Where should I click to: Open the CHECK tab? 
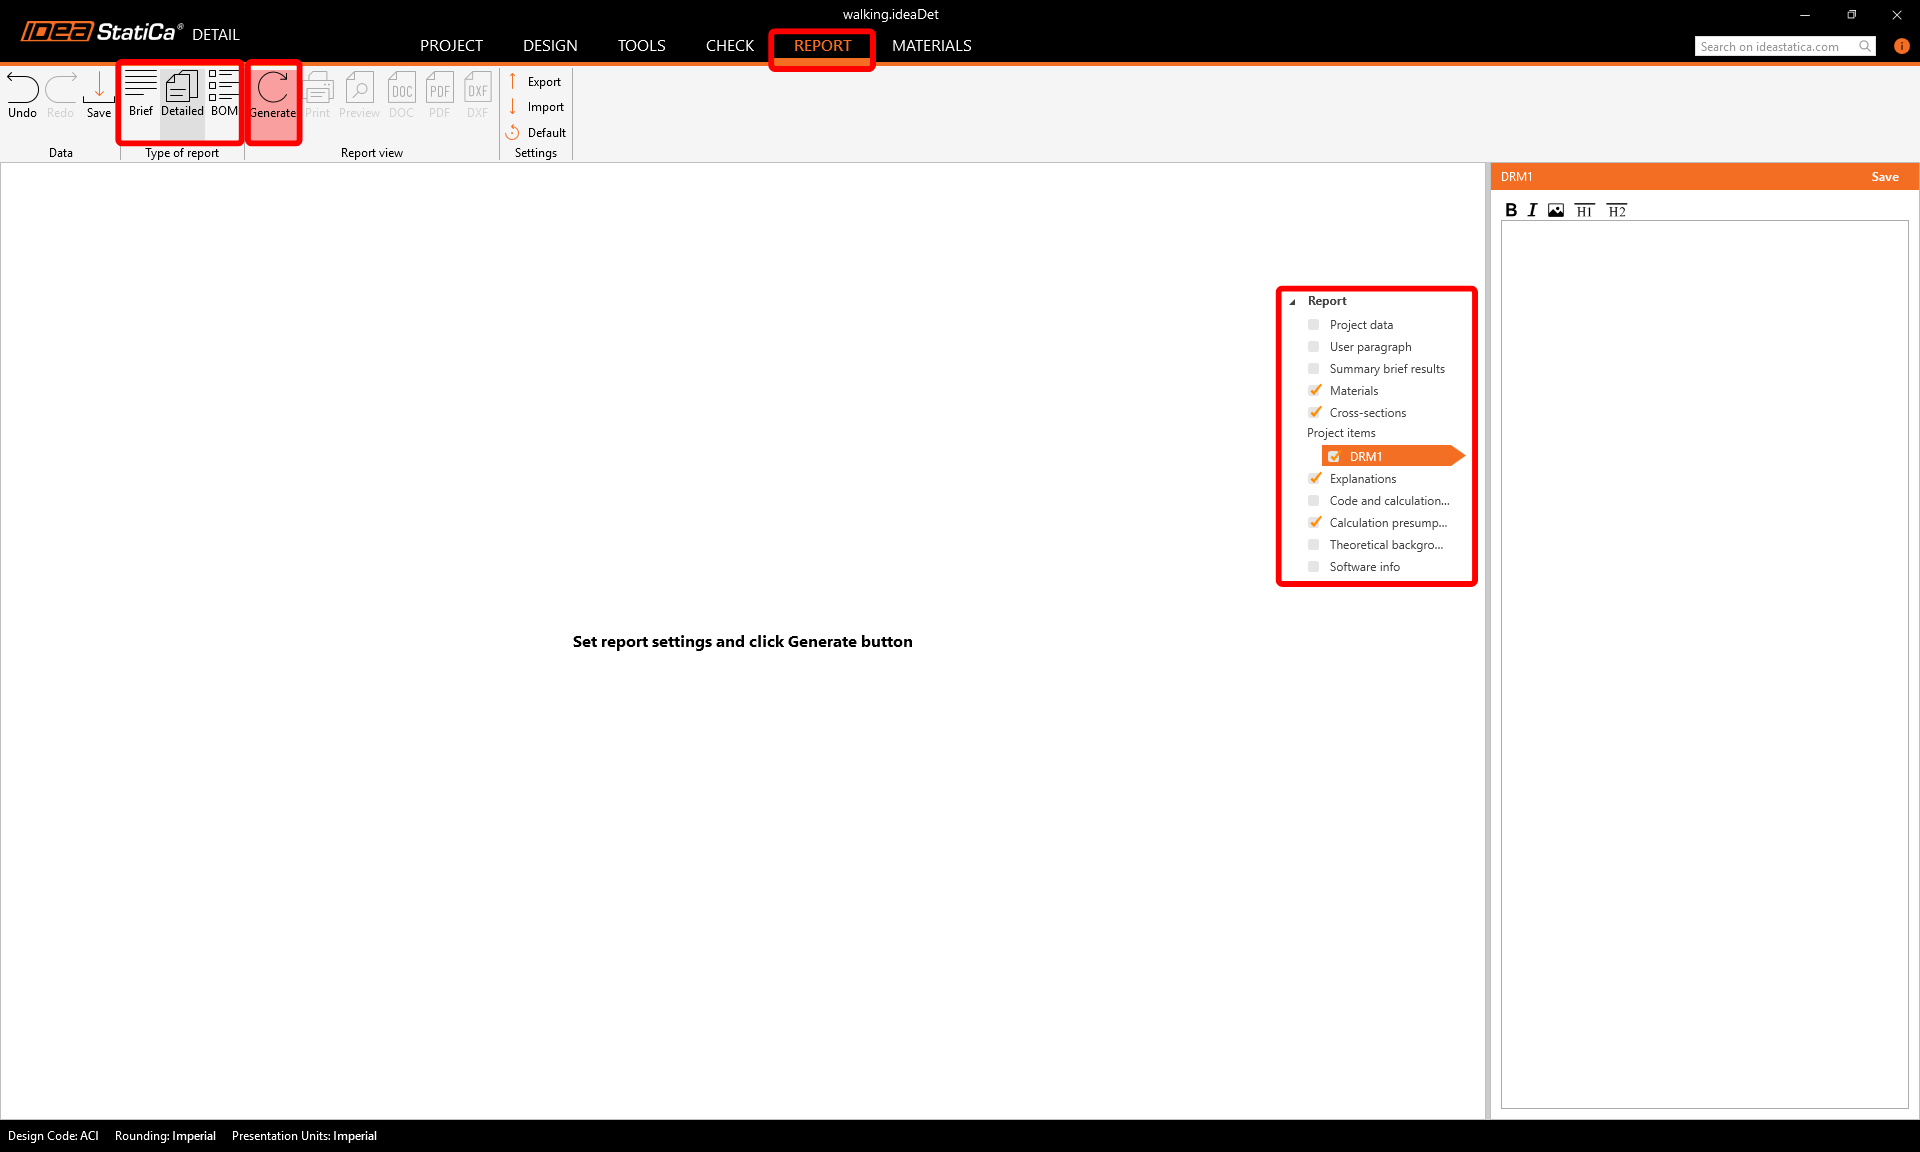point(729,46)
